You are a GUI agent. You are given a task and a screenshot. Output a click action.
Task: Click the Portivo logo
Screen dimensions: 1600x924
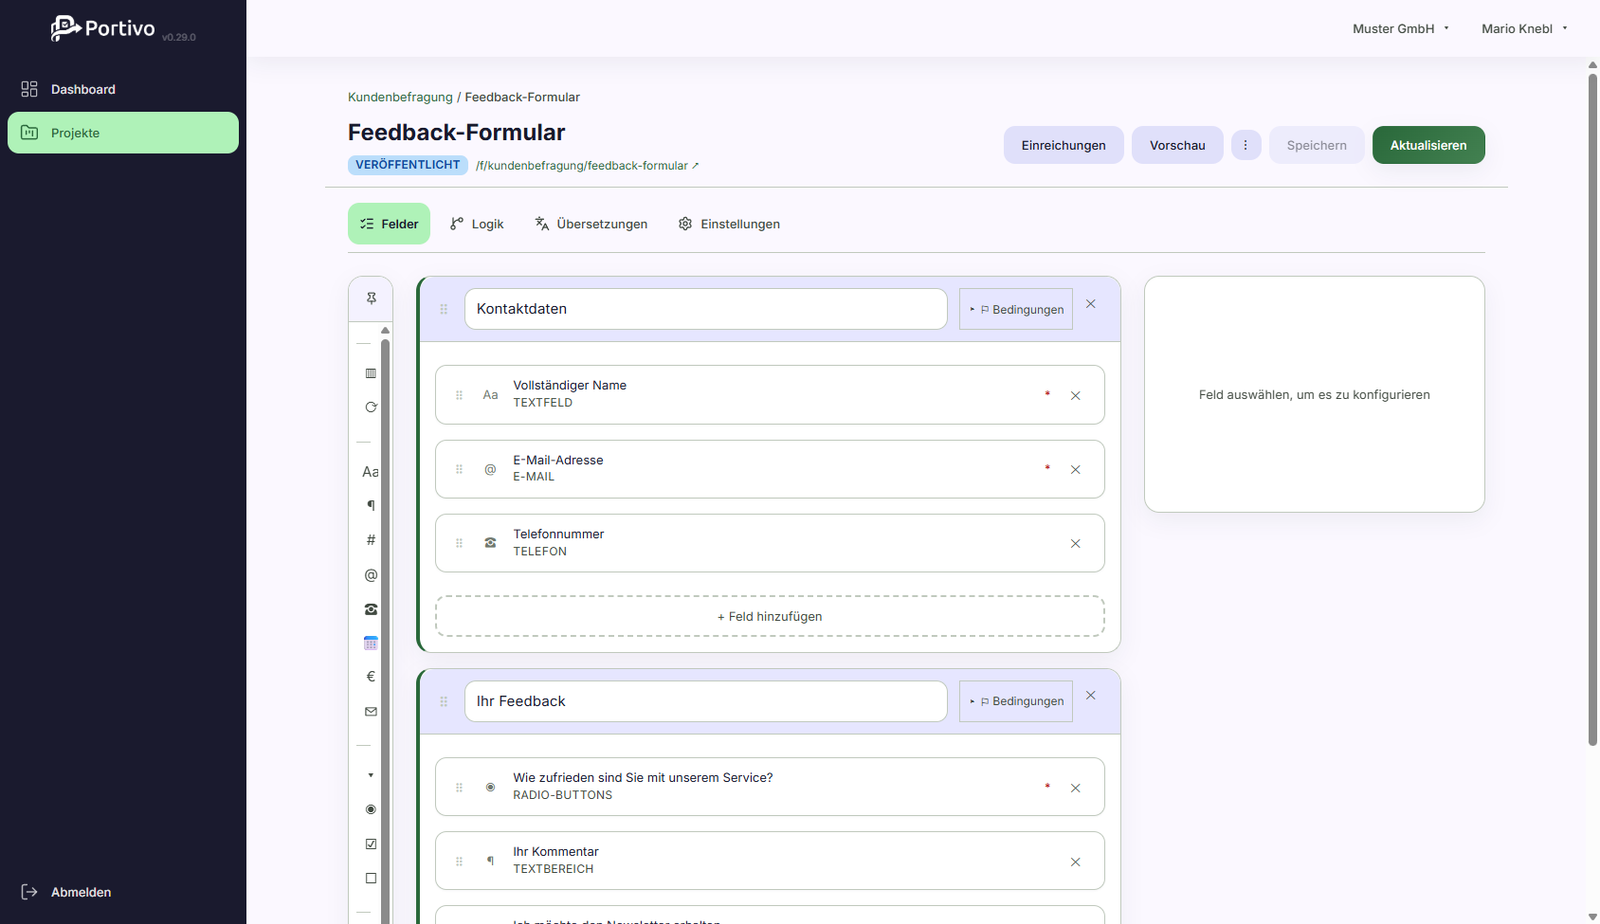point(104,28)
